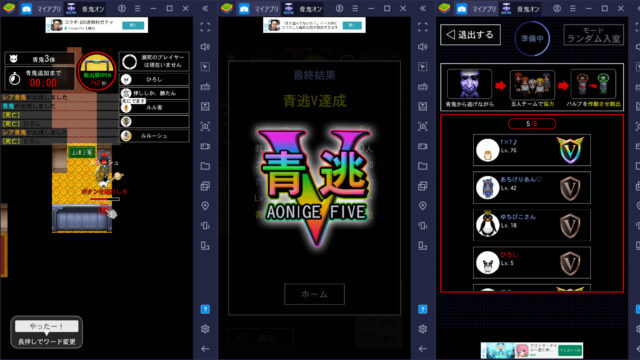
Task: Switch to マイアプリ tab in the middle window
Action: (x=259, y=9)
